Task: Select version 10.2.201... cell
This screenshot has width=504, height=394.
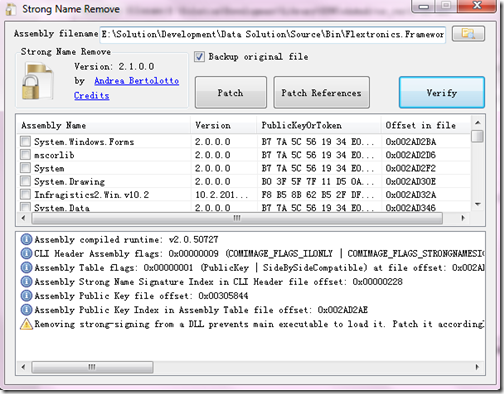Action: pos(221,195)
